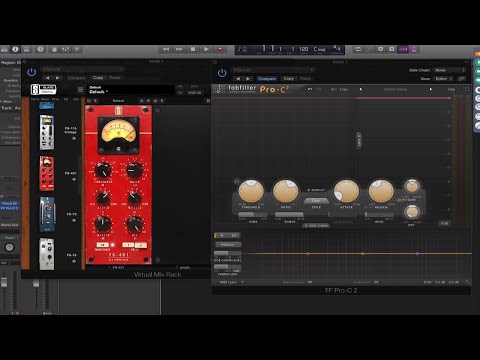Select previous preset arrow in Pro-C 2 header

(238, 79)
